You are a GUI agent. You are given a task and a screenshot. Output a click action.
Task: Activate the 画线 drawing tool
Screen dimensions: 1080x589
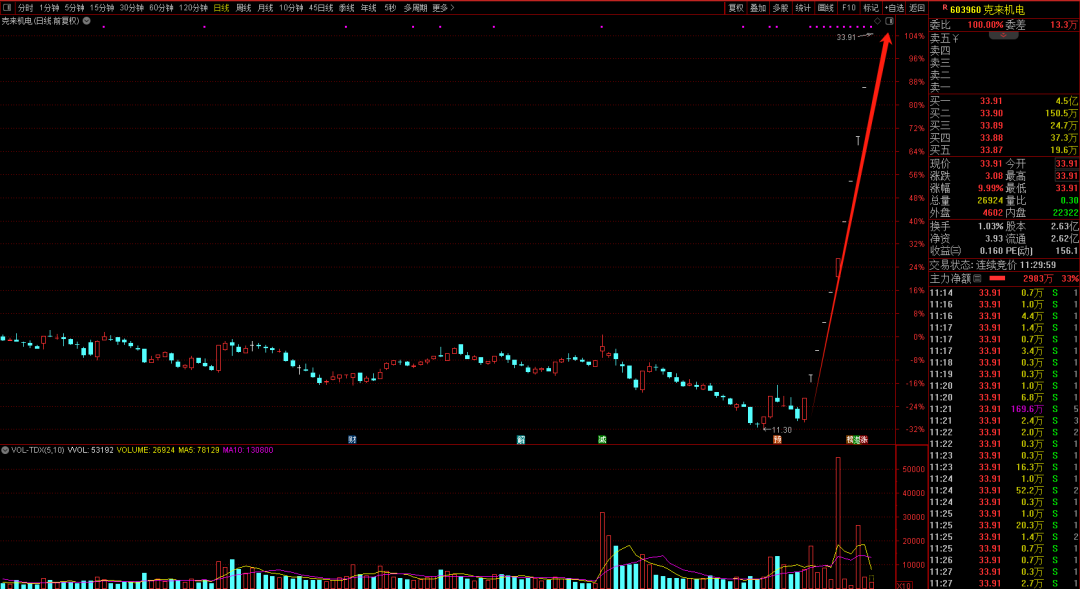[826, 8]
